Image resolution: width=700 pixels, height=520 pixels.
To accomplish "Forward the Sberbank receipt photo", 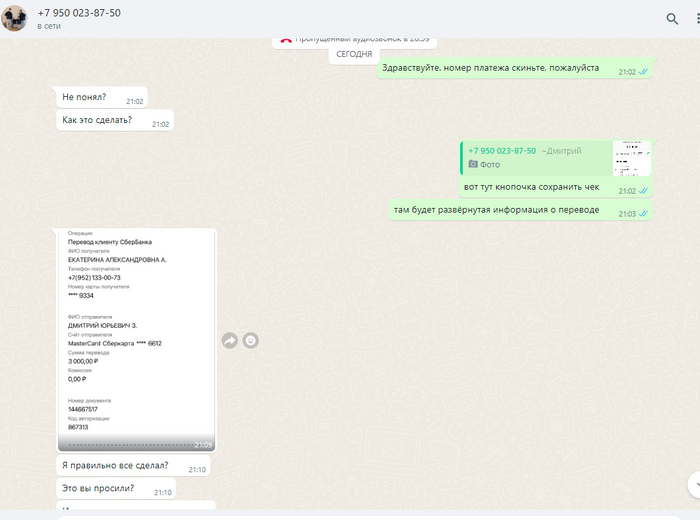I will click(x=229, y=341).
